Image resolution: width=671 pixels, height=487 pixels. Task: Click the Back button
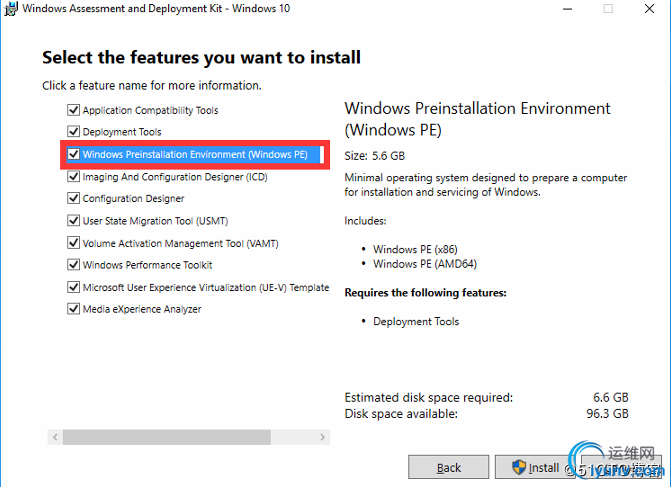(449, 467)
